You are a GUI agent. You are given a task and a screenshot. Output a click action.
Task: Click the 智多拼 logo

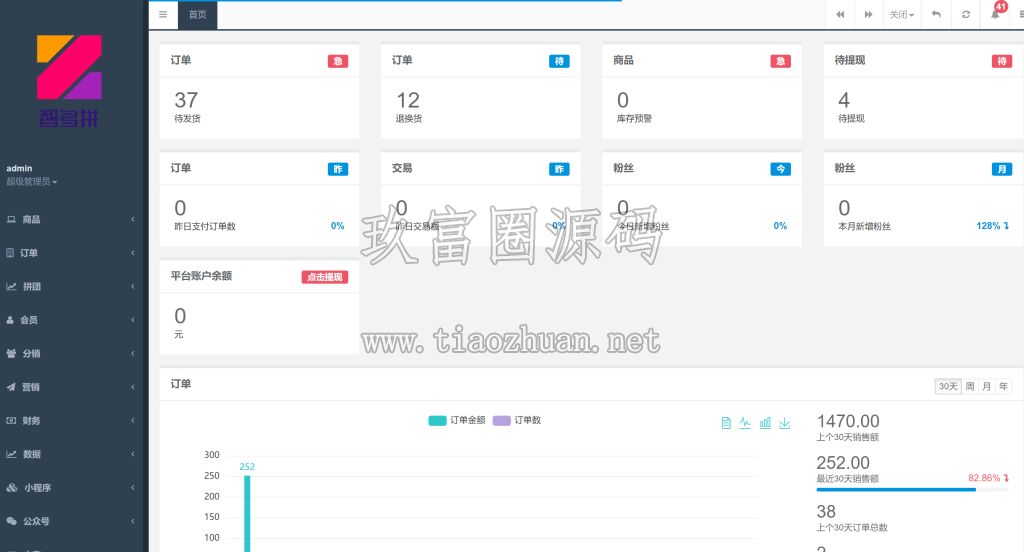[69, 81]
